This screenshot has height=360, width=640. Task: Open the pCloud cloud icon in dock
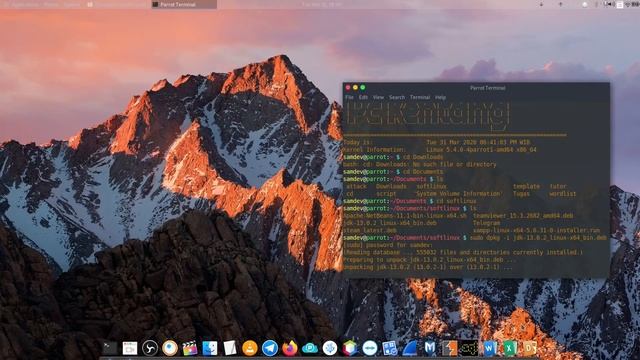pyautogui.click(x=310, y=348)
